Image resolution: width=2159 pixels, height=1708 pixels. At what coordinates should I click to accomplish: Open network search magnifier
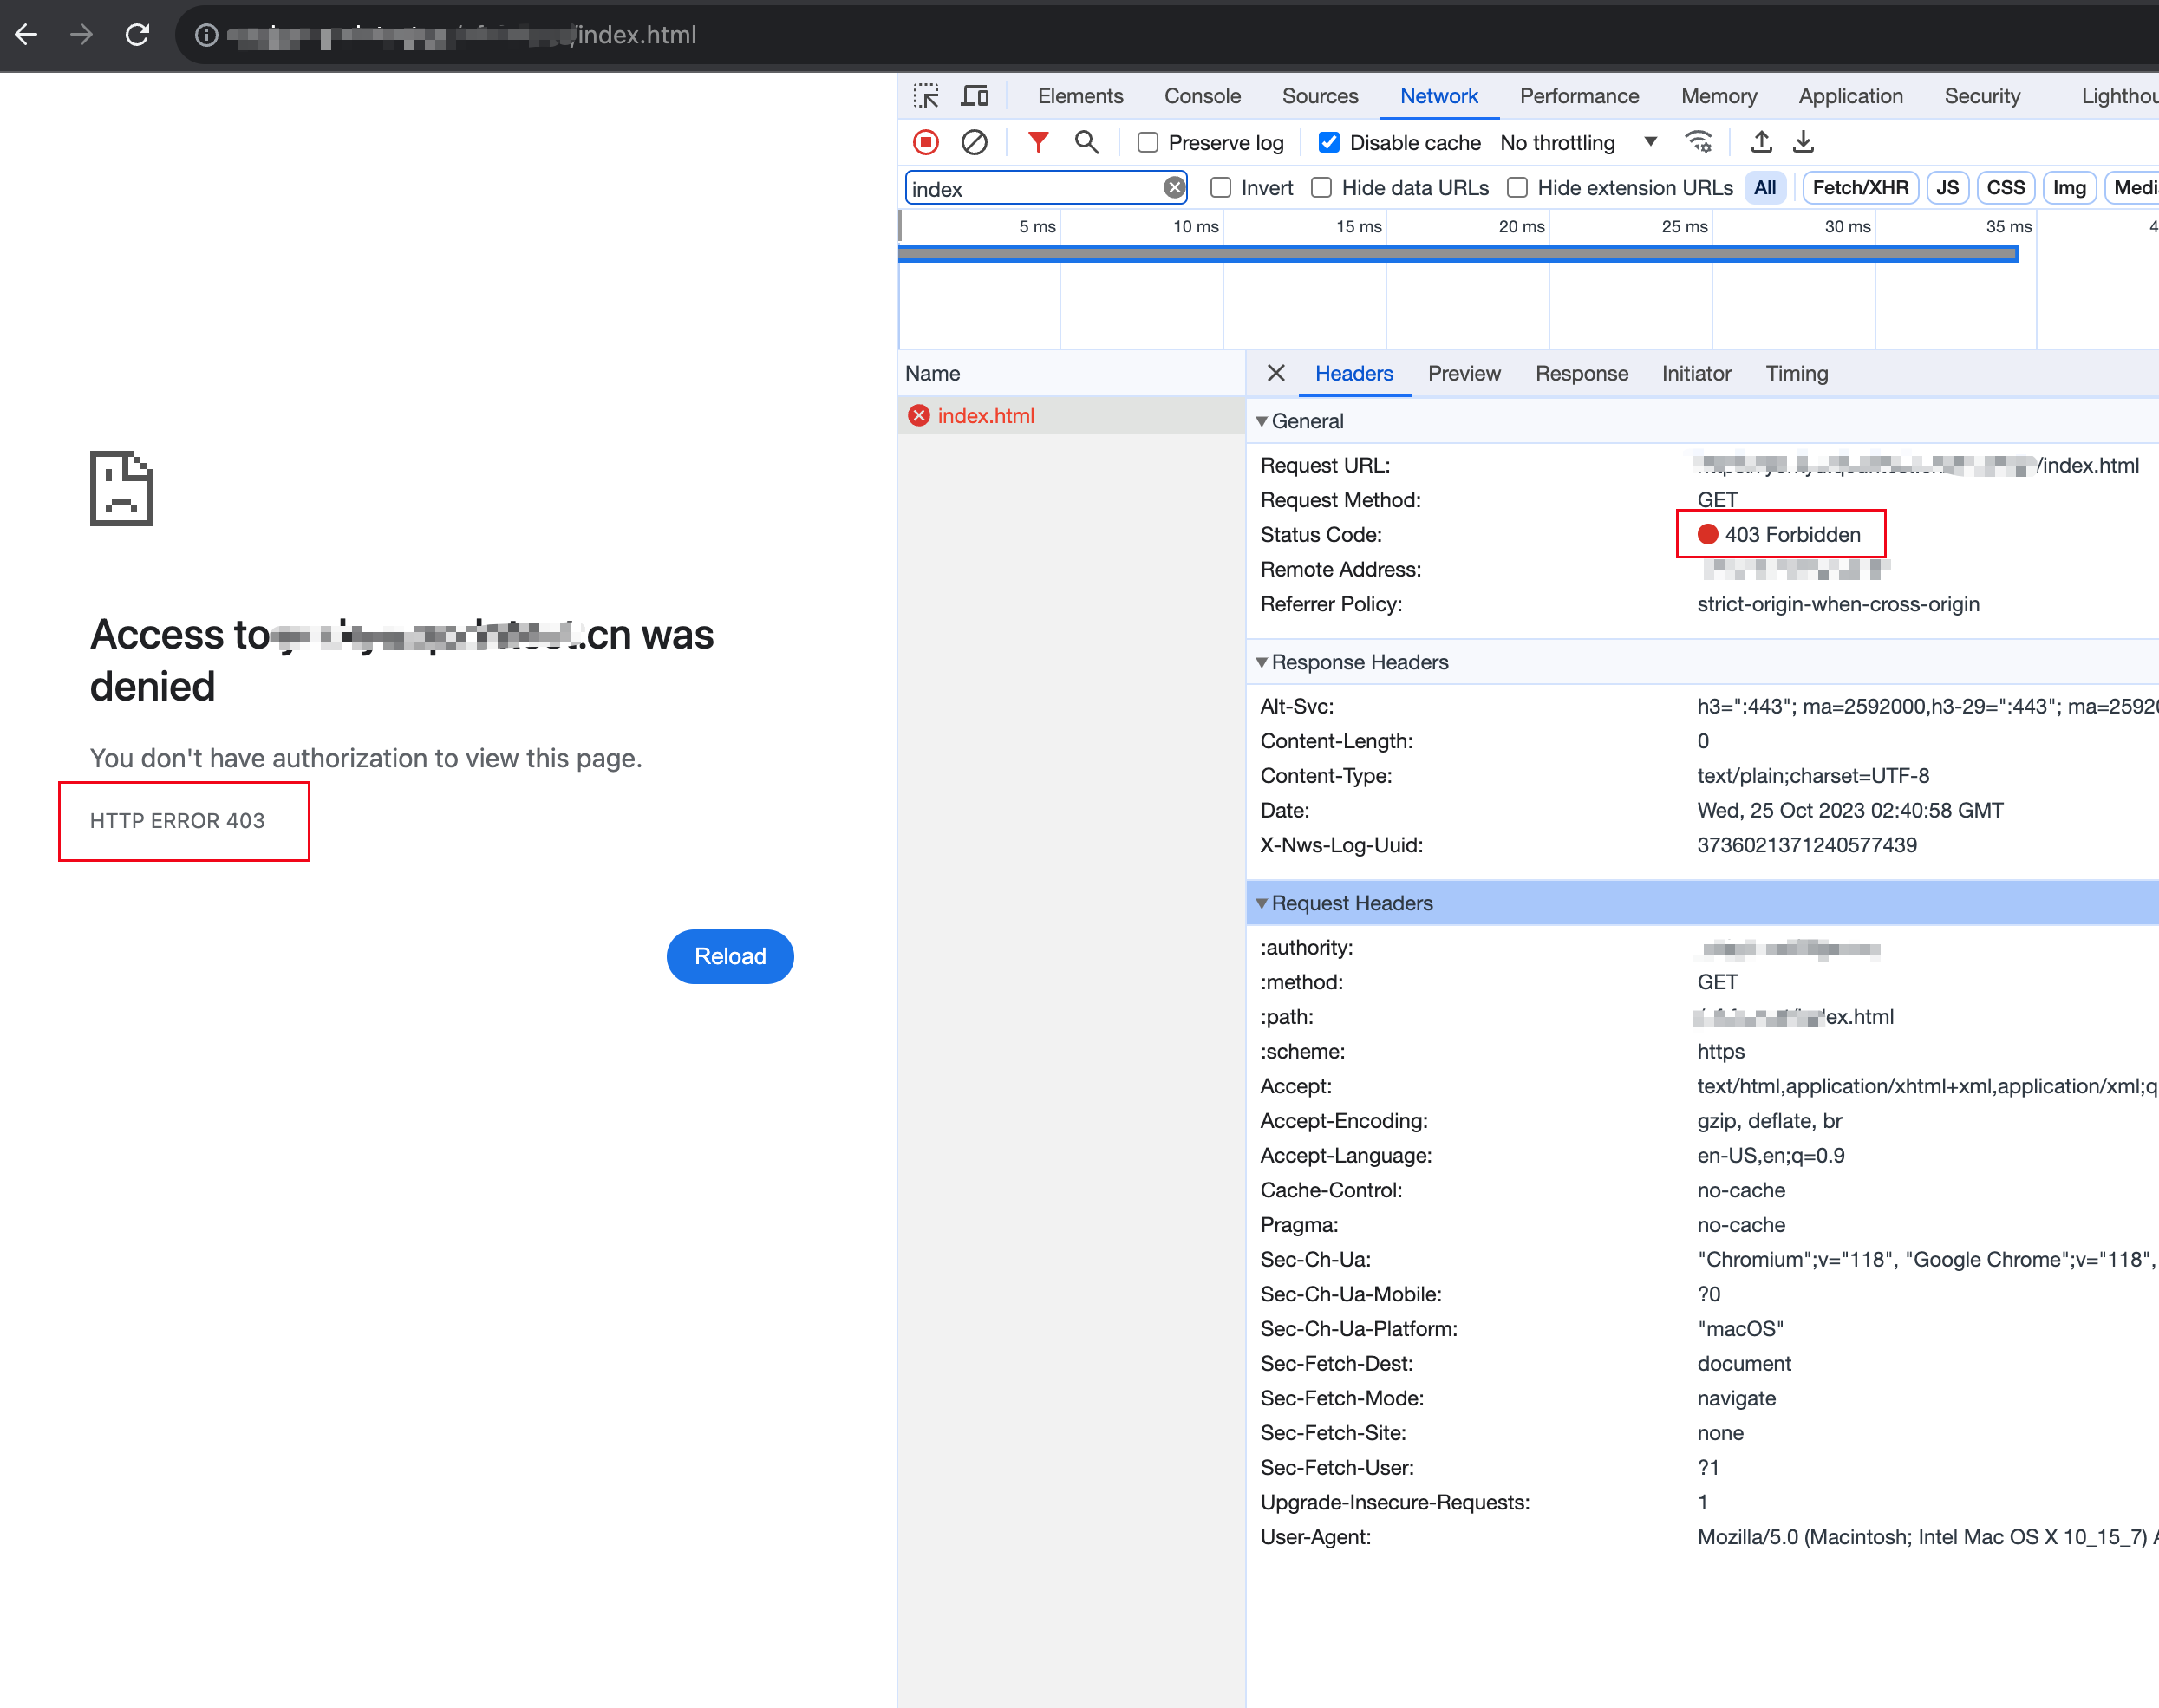coord(1086,143)
